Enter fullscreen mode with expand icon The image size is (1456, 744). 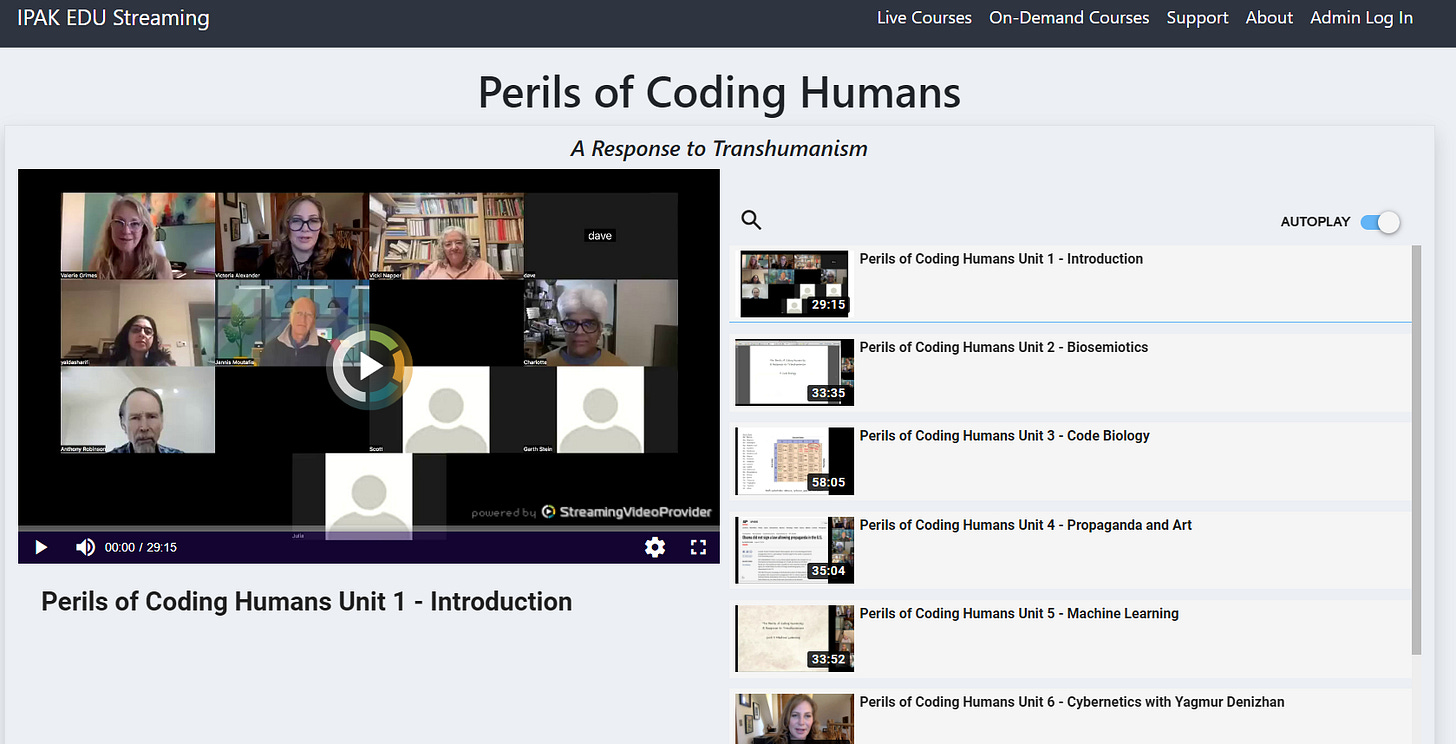(x=699, y=547)
